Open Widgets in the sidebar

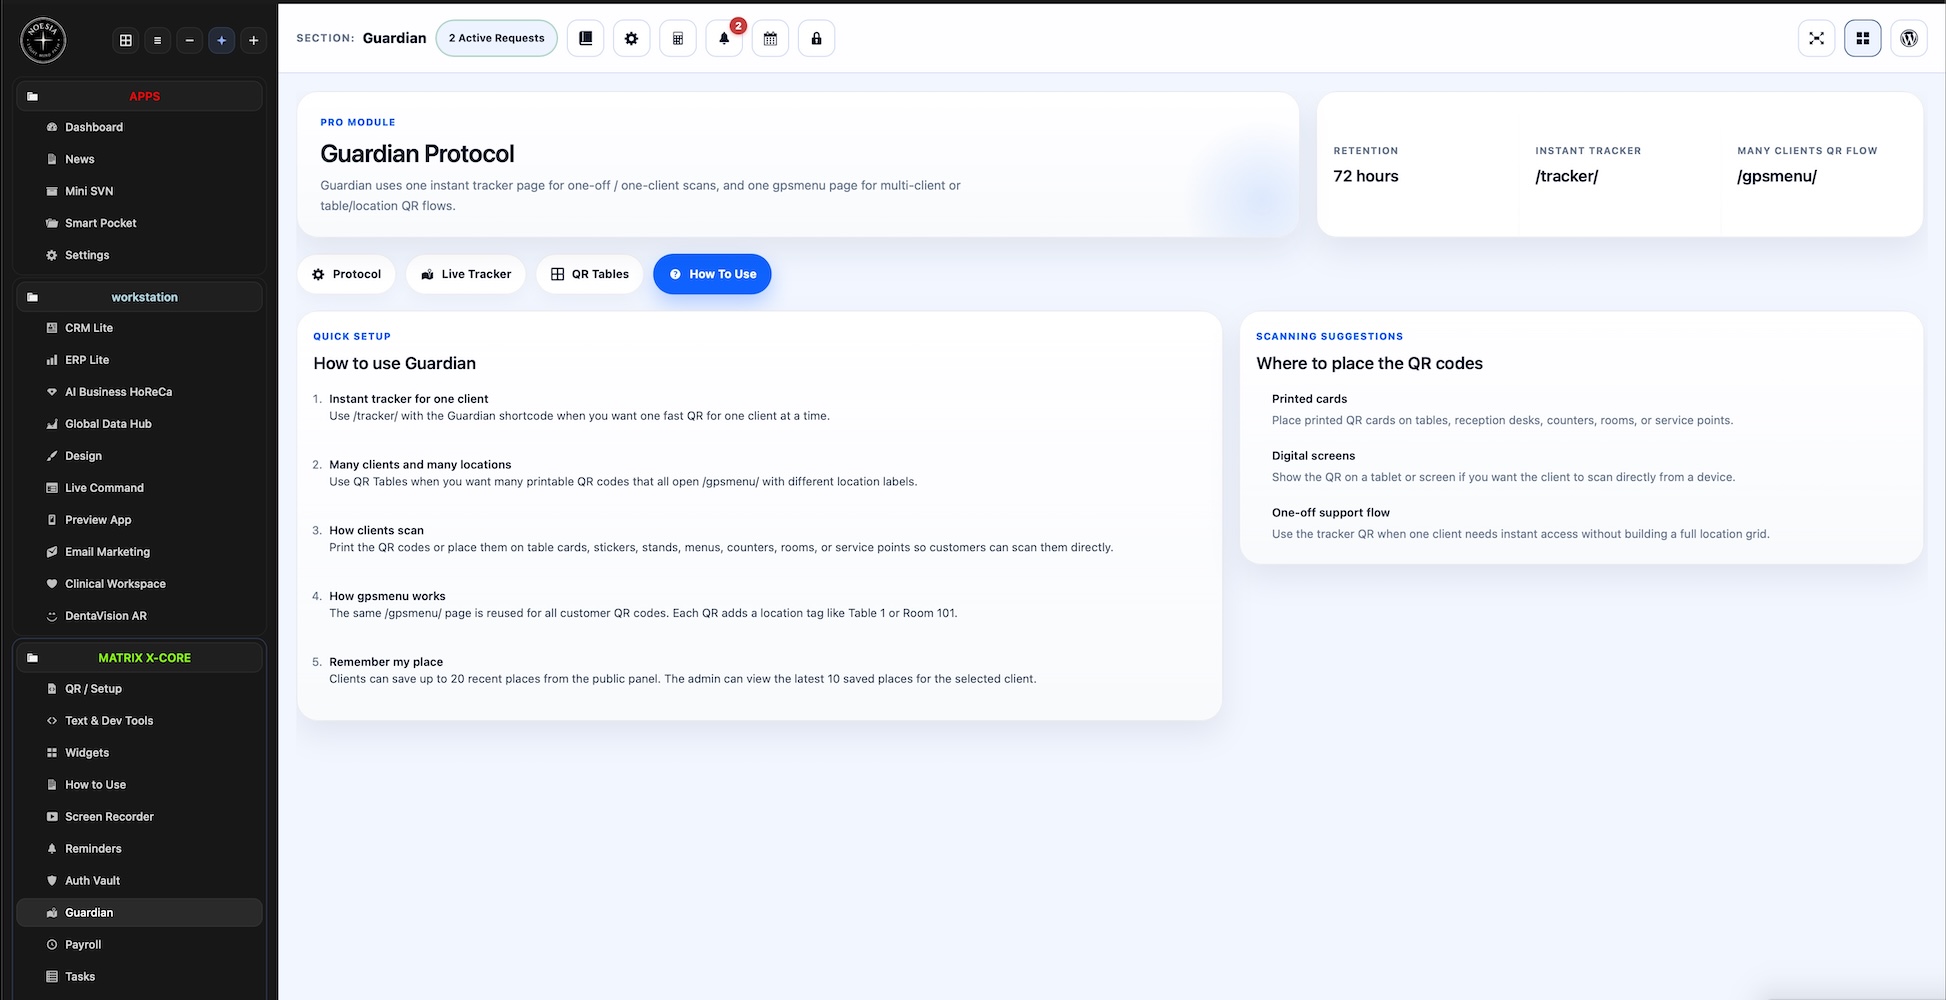point(140,753)
